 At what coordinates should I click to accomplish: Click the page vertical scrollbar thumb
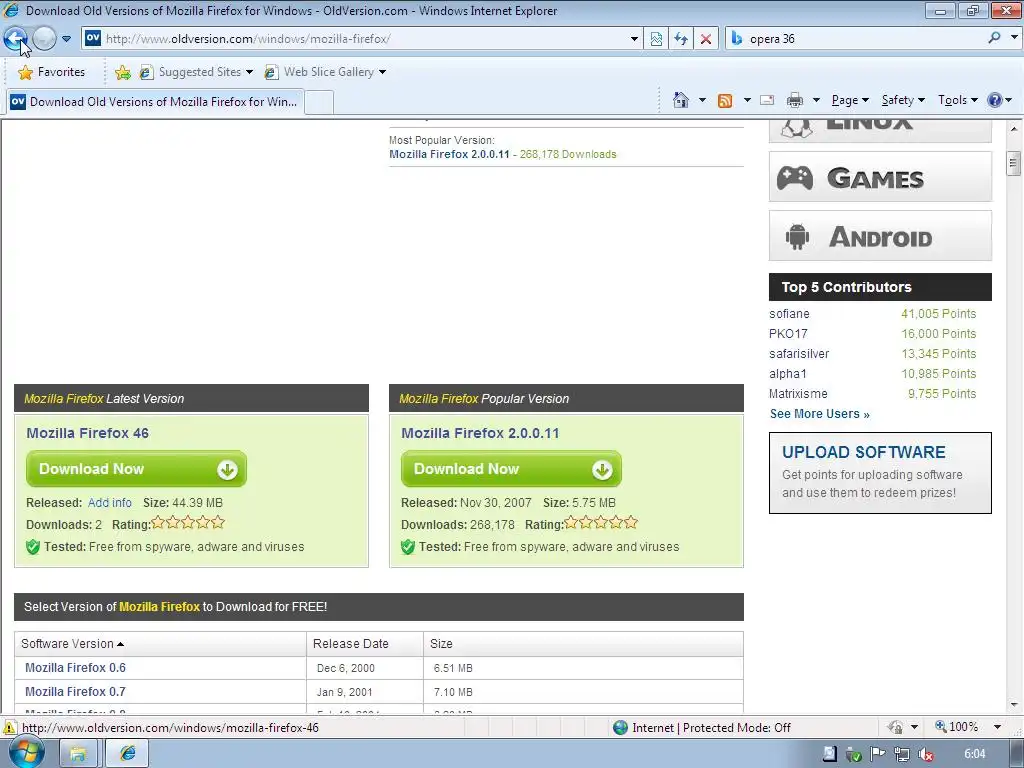[x=1014, y=163]
